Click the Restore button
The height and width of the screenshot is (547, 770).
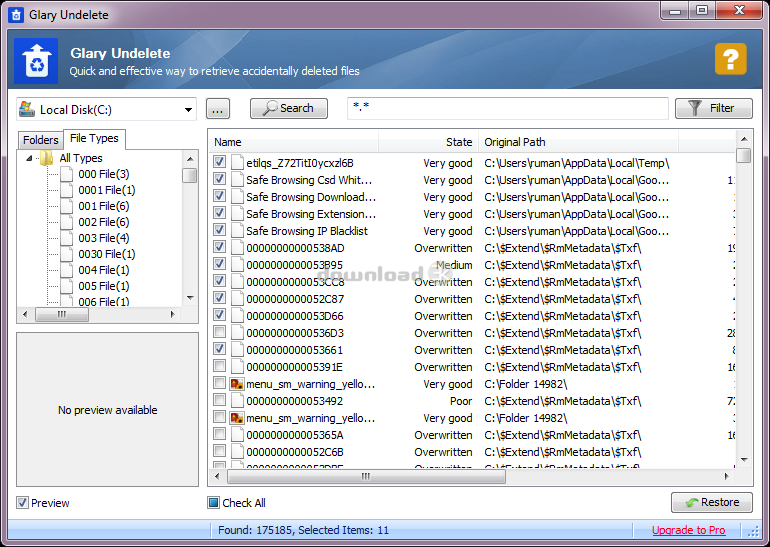click(712, 502)
